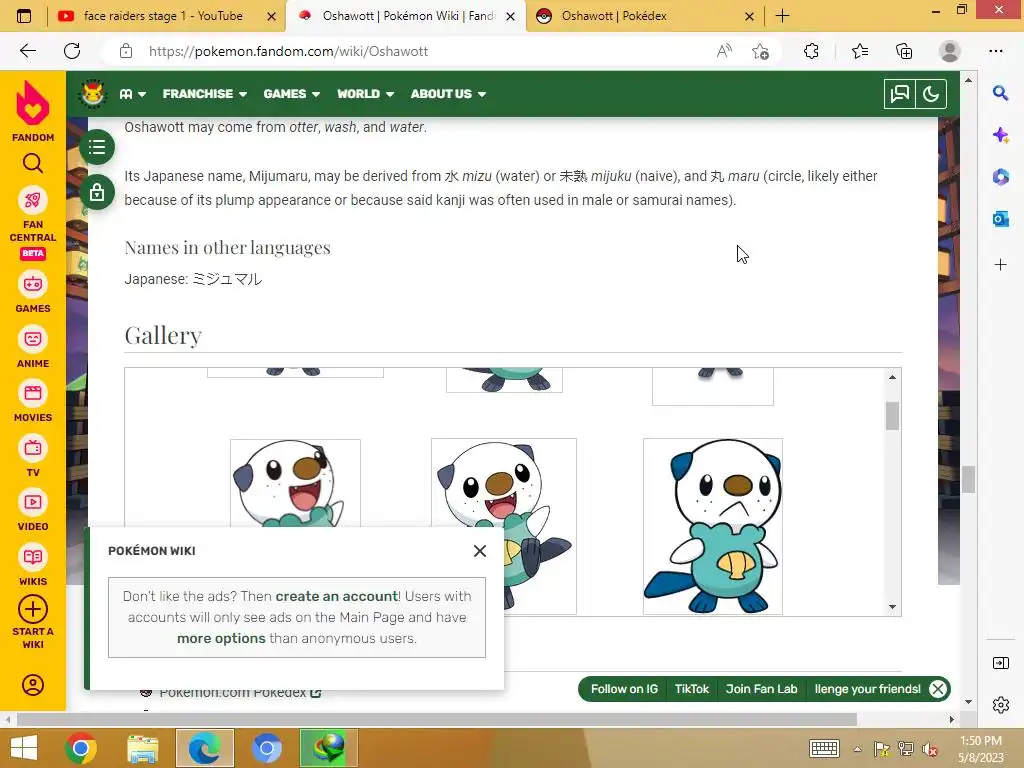Open Collections icon in toolbar

904,51
